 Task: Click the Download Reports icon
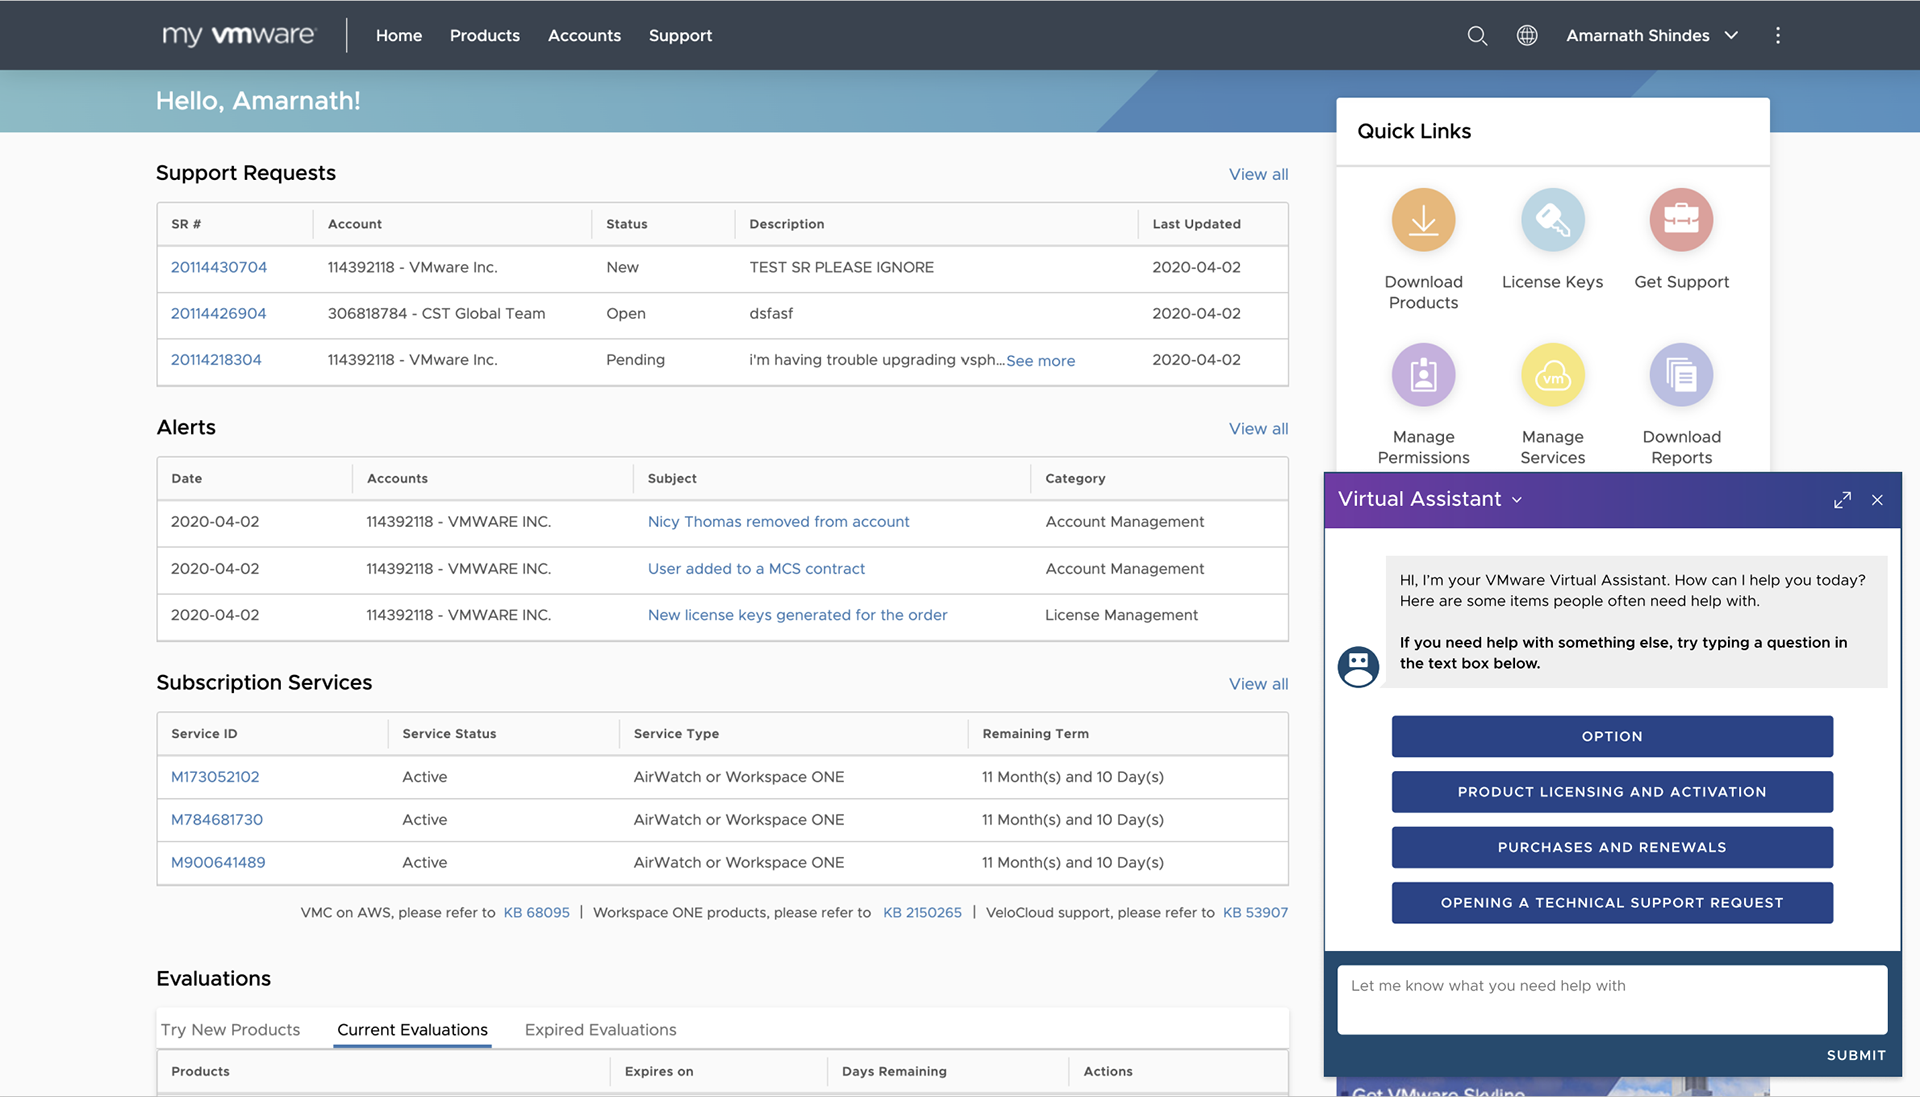[x=1681, y=375]
